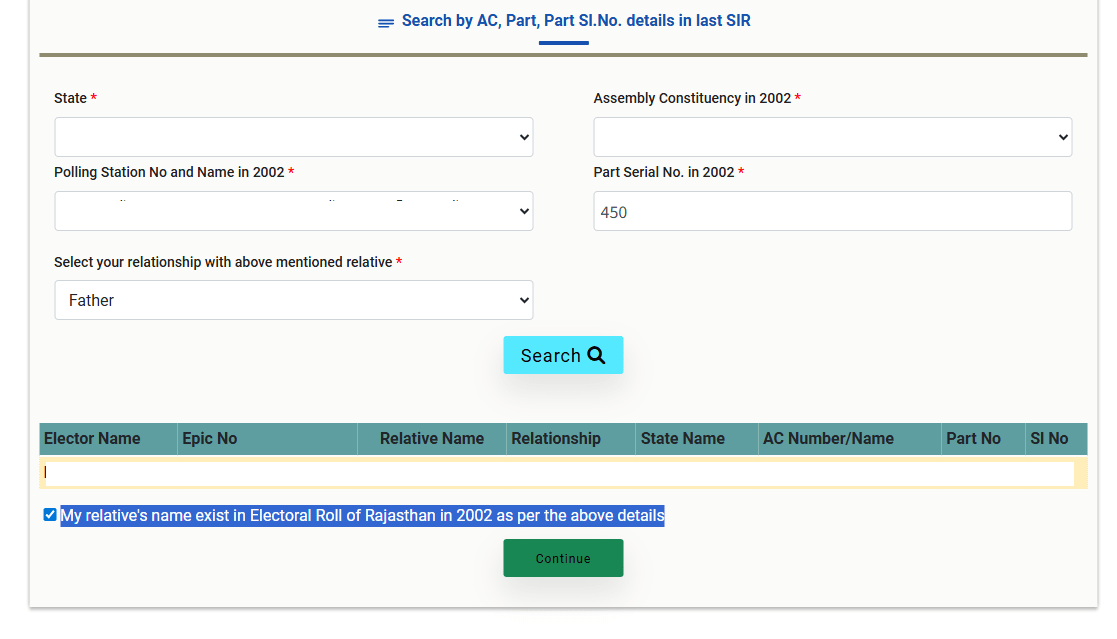
Task: Select the Epic No column header
Action: point(210,439)
